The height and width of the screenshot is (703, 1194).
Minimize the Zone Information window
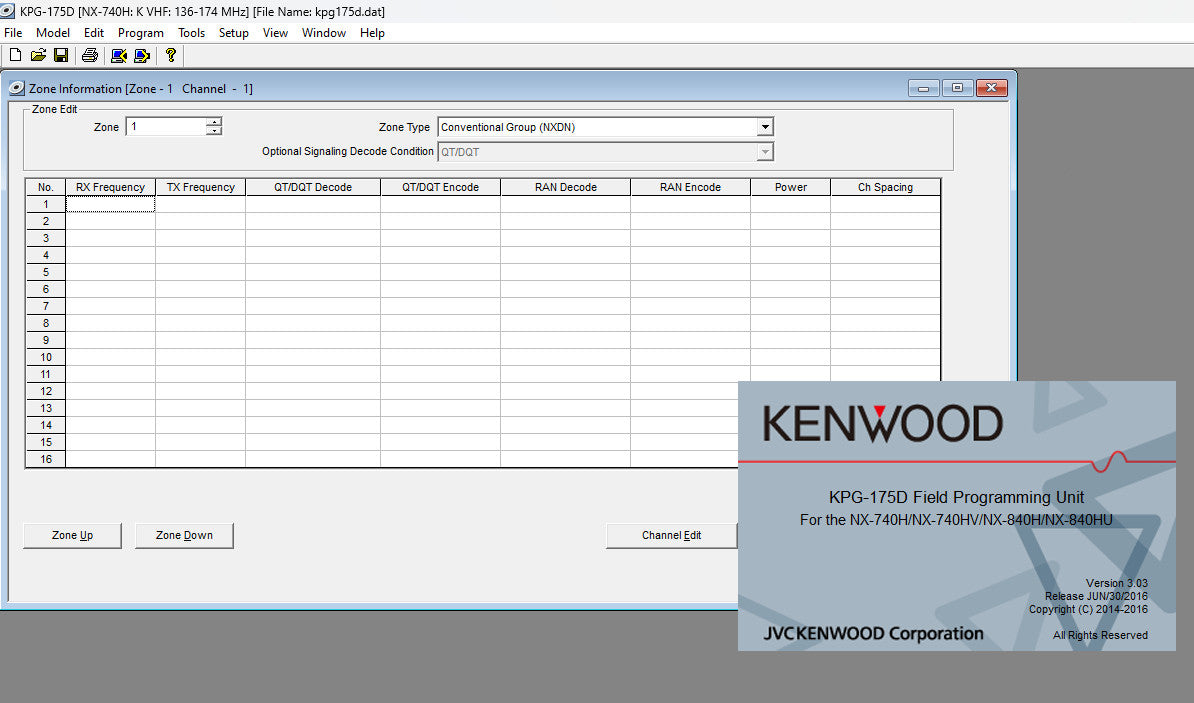[x=924, y=88]
